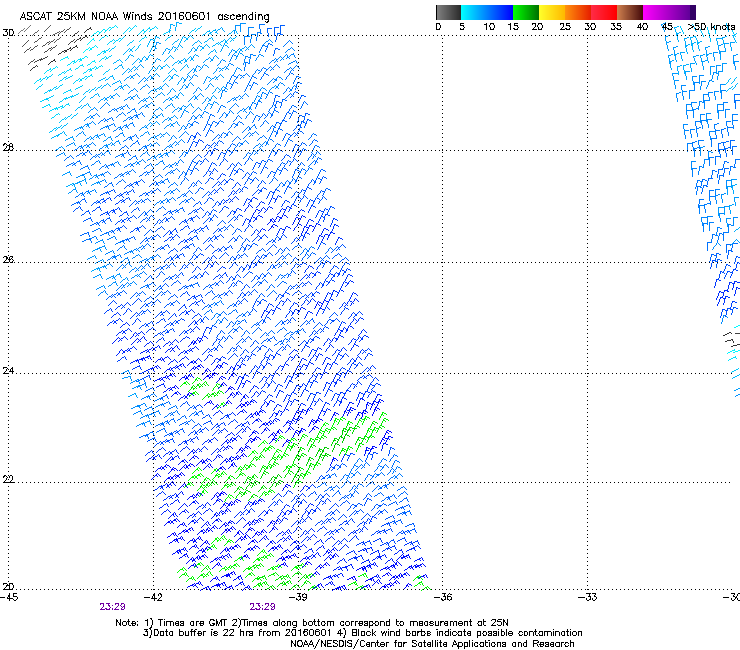Click longitude axis label '-36'

coord(443,597)
